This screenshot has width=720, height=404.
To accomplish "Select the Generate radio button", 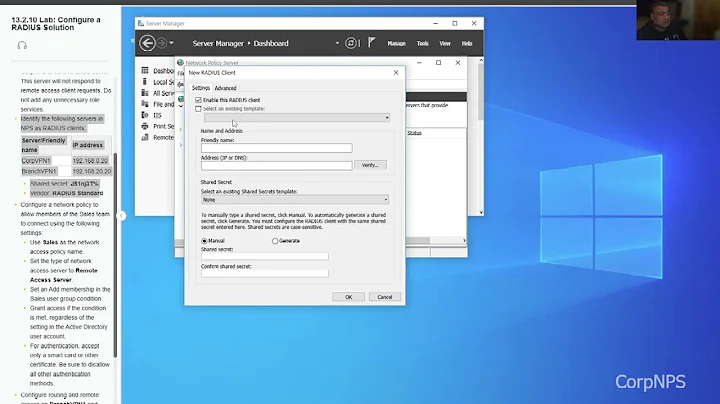I will tap(275, 241).
